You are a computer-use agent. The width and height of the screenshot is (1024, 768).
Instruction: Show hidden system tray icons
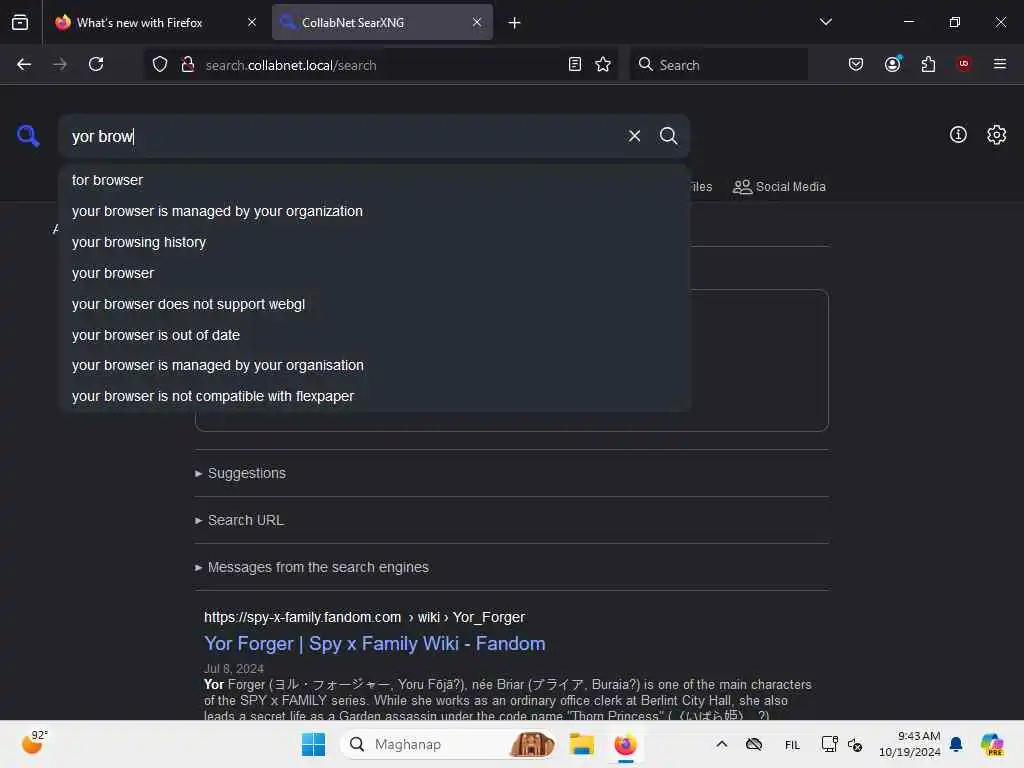(722, 744)
